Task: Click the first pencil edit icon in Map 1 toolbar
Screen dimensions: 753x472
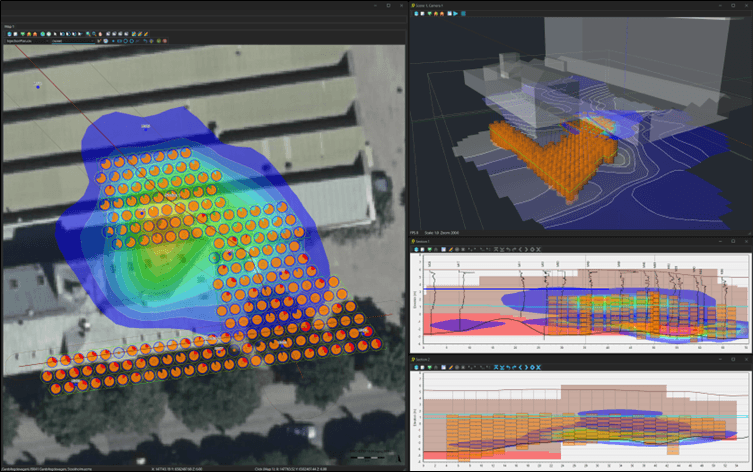Action: pos(134,34)
